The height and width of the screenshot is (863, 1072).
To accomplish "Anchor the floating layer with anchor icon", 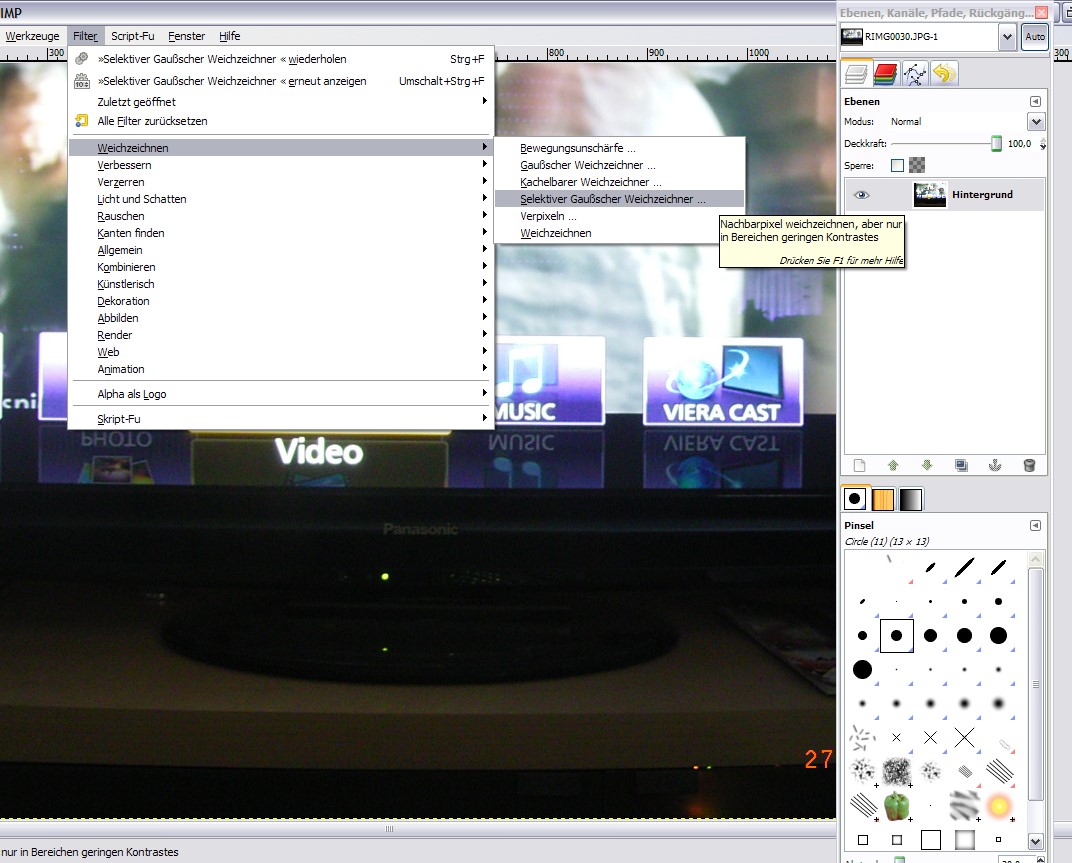I will tap(995, 465).
